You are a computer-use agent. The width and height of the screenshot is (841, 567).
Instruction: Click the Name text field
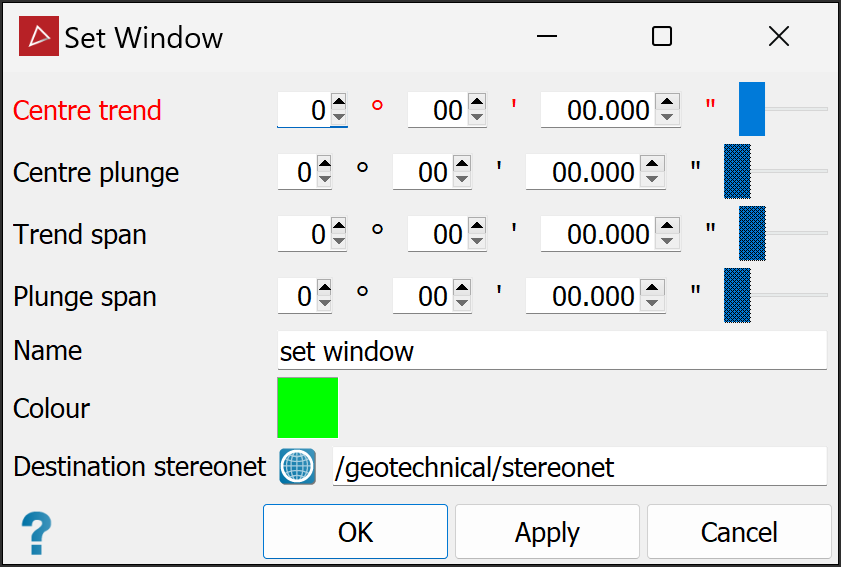coord(552,351)
